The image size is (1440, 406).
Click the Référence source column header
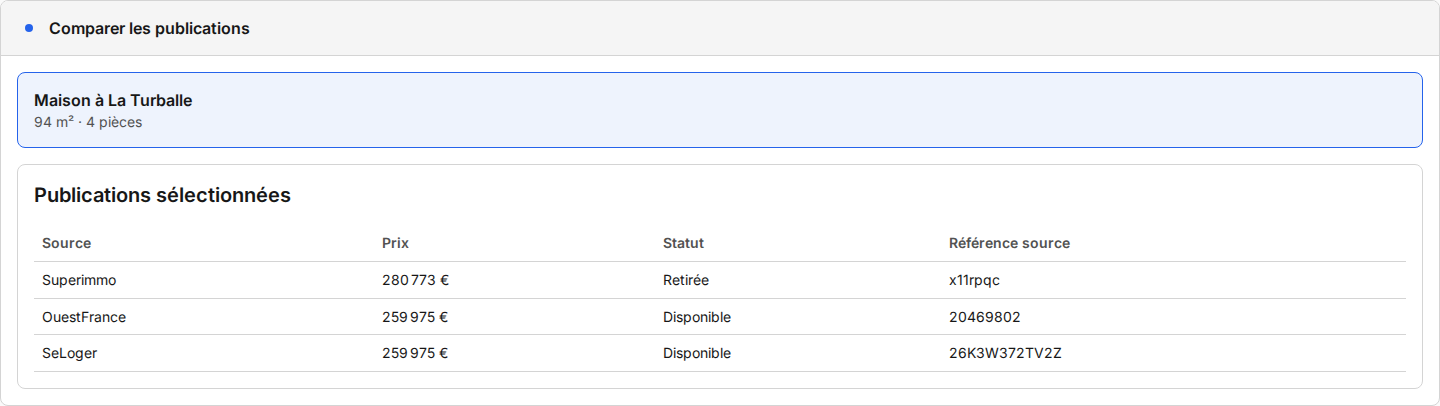point(1009,243)
